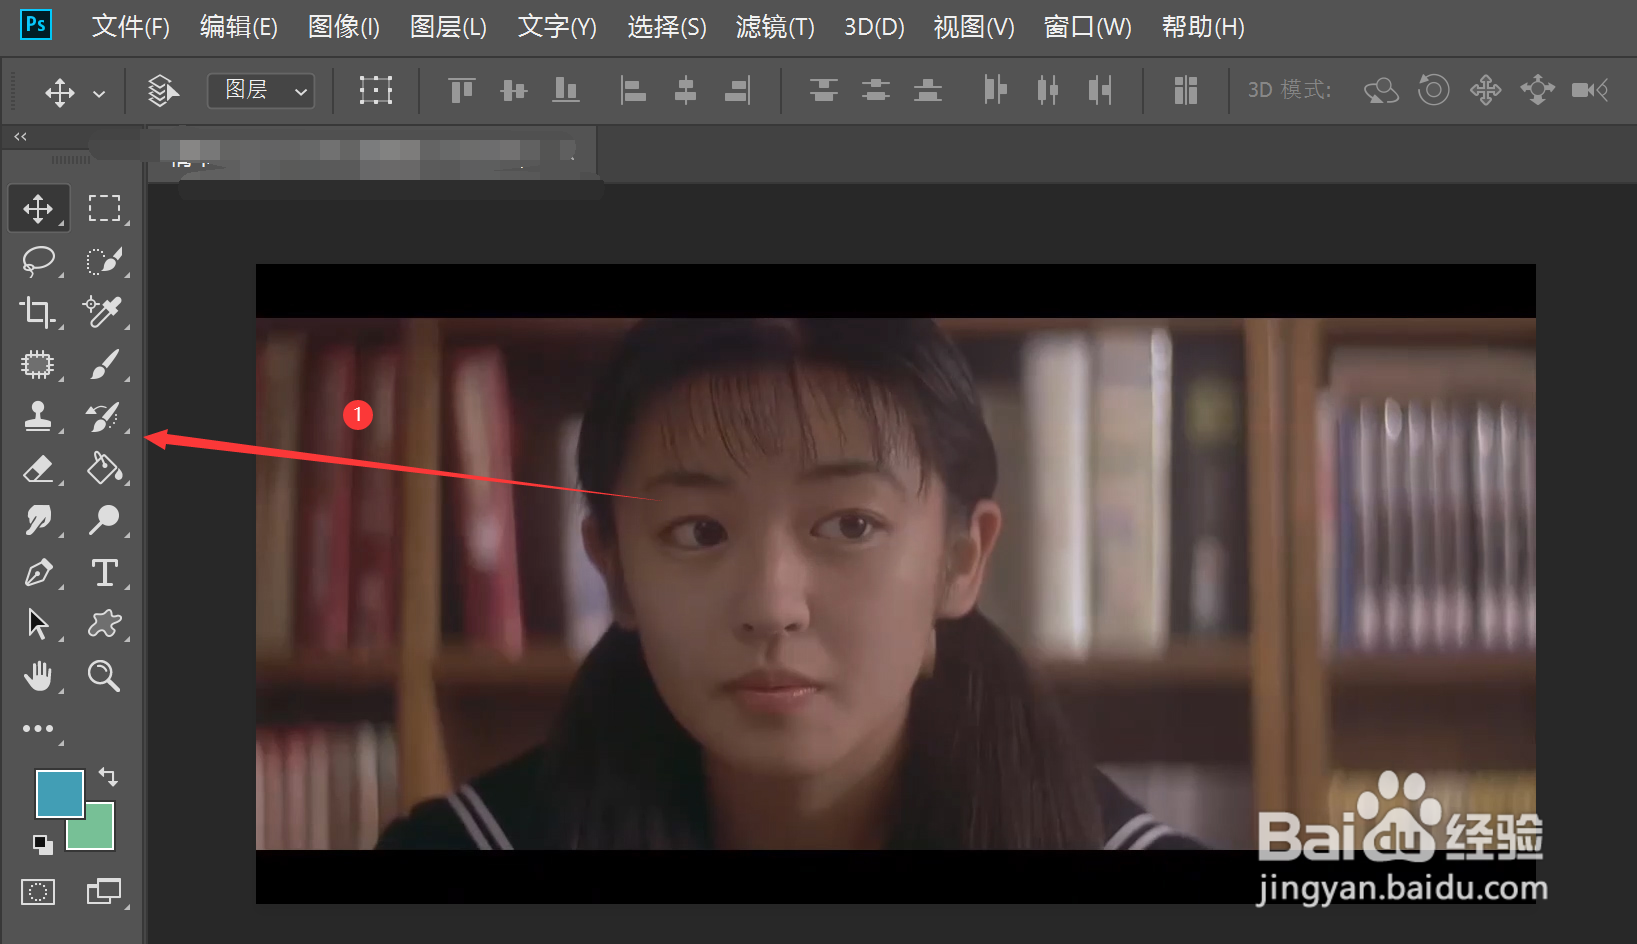Select the Move tool in toolbox

38,208
